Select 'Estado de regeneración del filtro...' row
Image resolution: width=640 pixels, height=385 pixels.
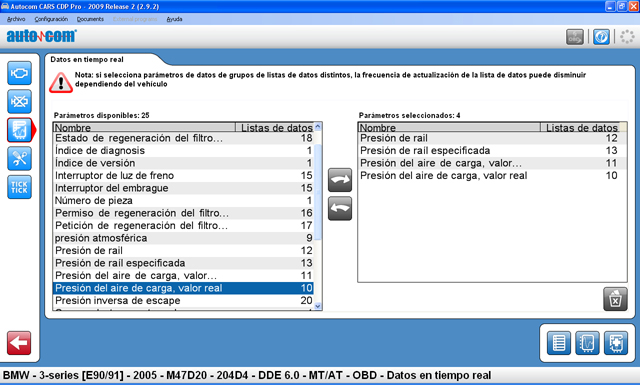point(183,138)
